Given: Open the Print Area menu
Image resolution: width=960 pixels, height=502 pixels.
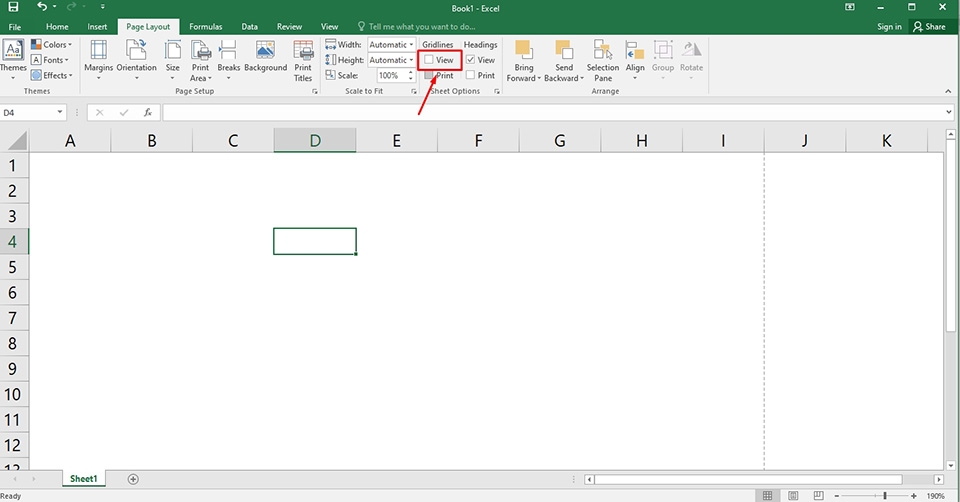Looking at the screenshot, I should click(200, 60).
